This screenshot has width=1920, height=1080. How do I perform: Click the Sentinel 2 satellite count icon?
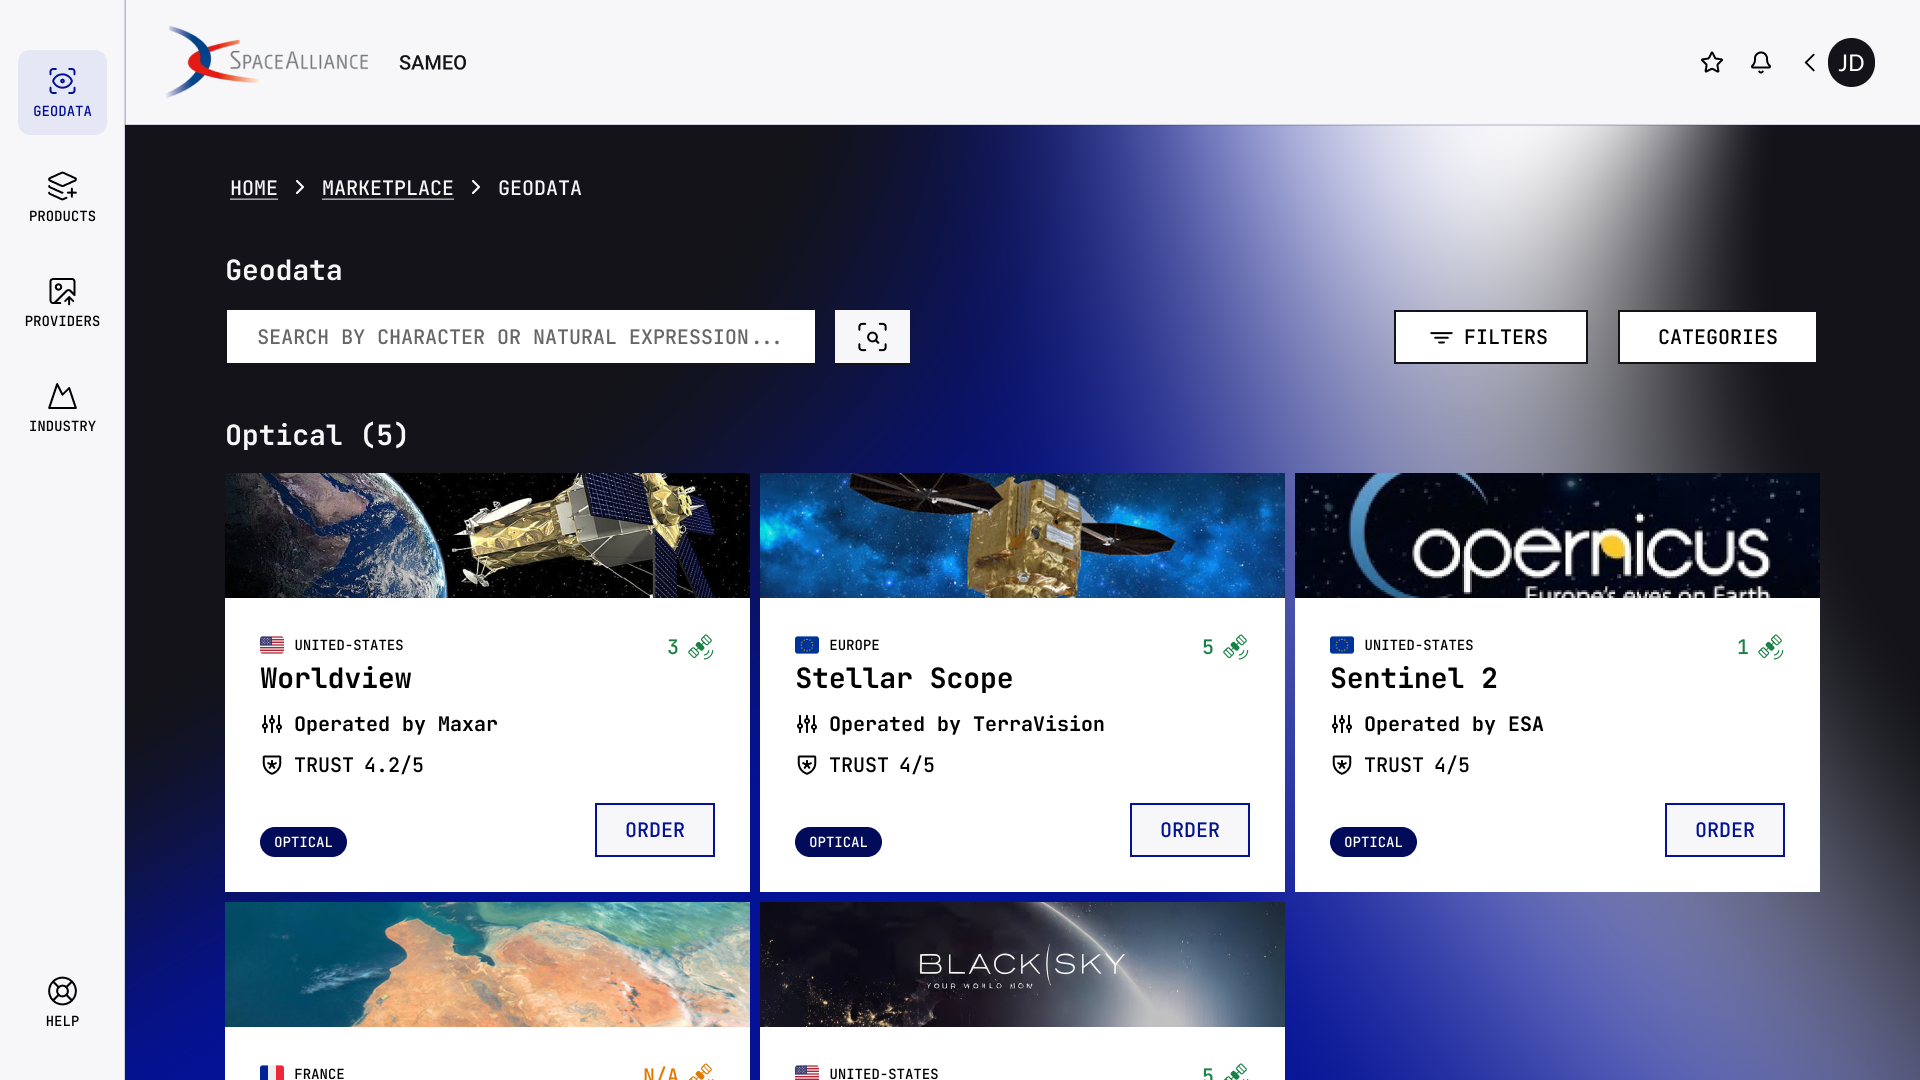pos(1771,647)
